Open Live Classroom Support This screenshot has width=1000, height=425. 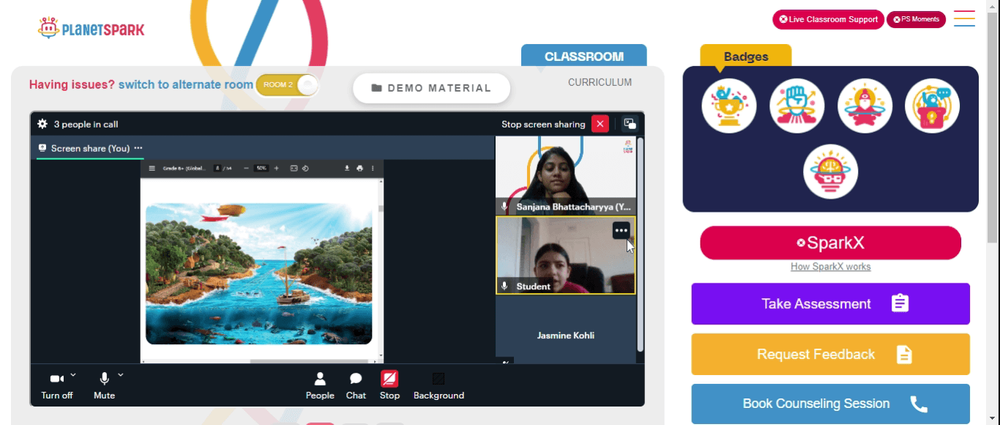point(828,19)
